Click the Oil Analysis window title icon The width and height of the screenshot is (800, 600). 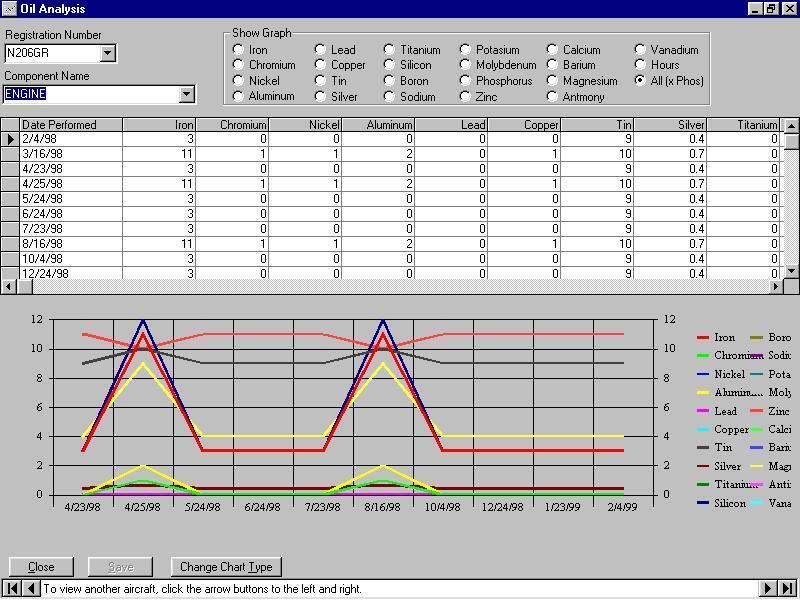point(9,9)
